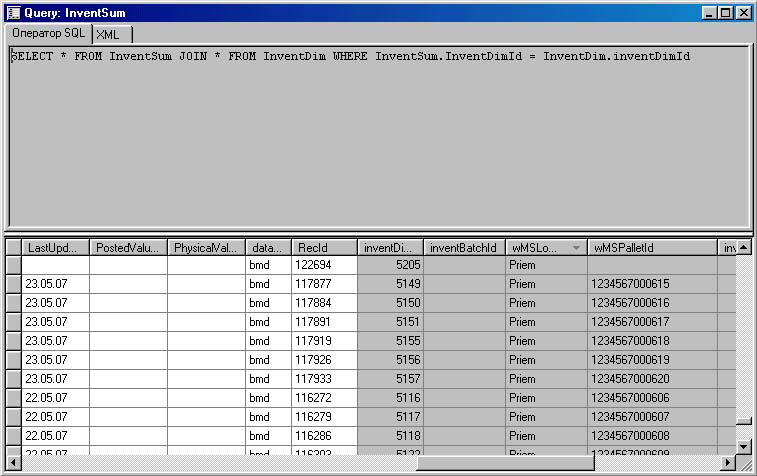Select row marker for RecId 117891
Viewport: 757px width, 476px height.
[14, 322]
